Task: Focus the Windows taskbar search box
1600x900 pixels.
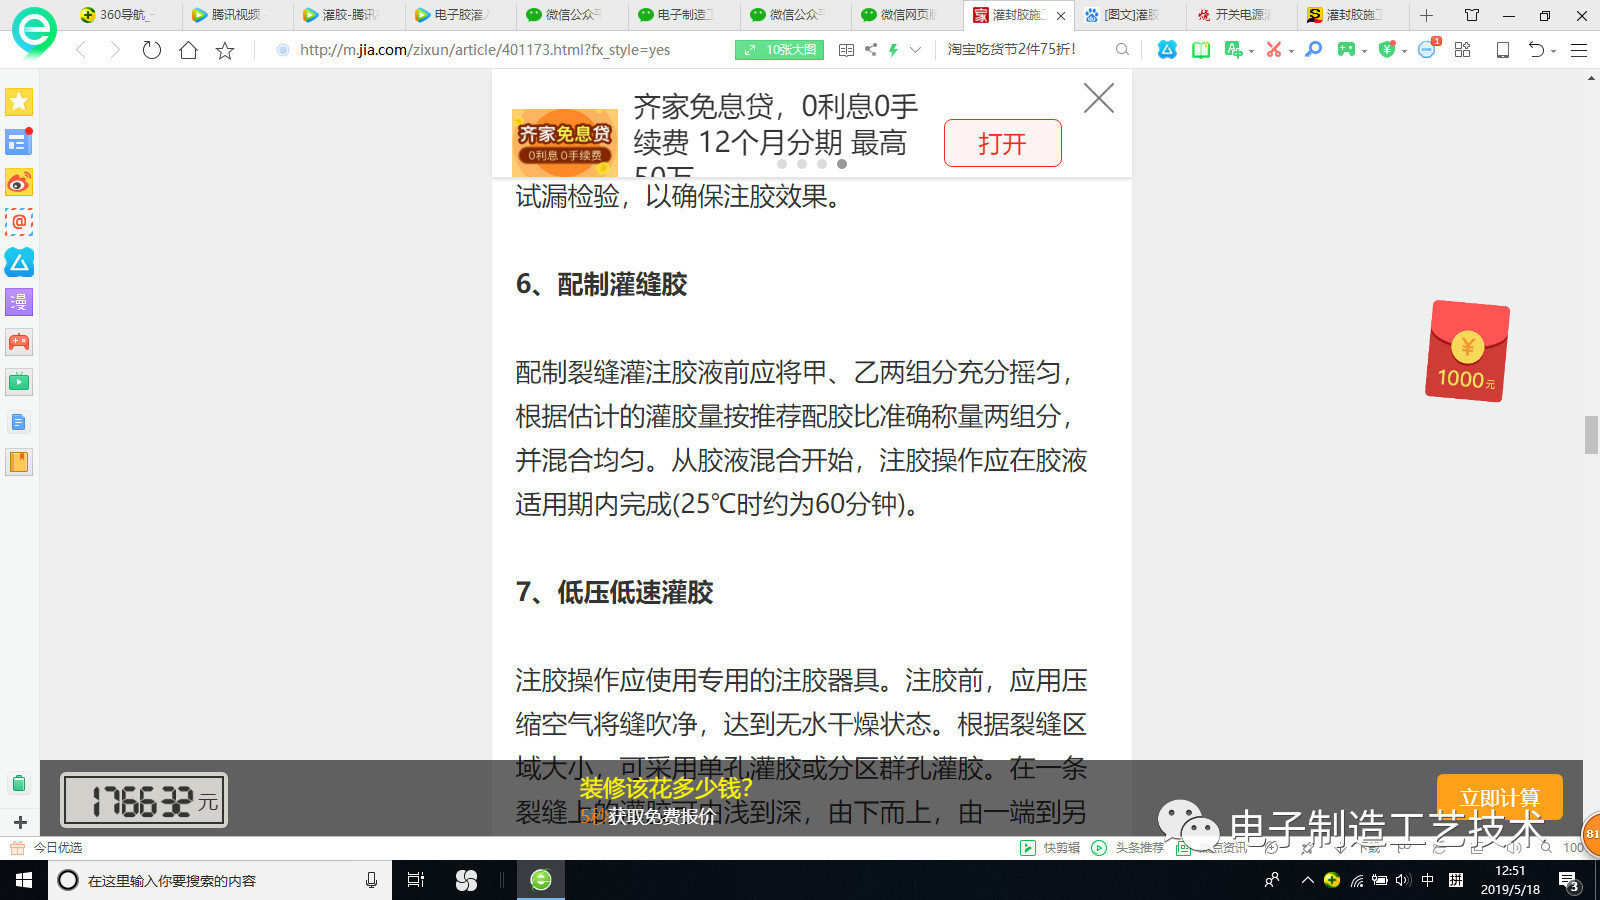Action: pyautogui.click(x=220, y=880)
